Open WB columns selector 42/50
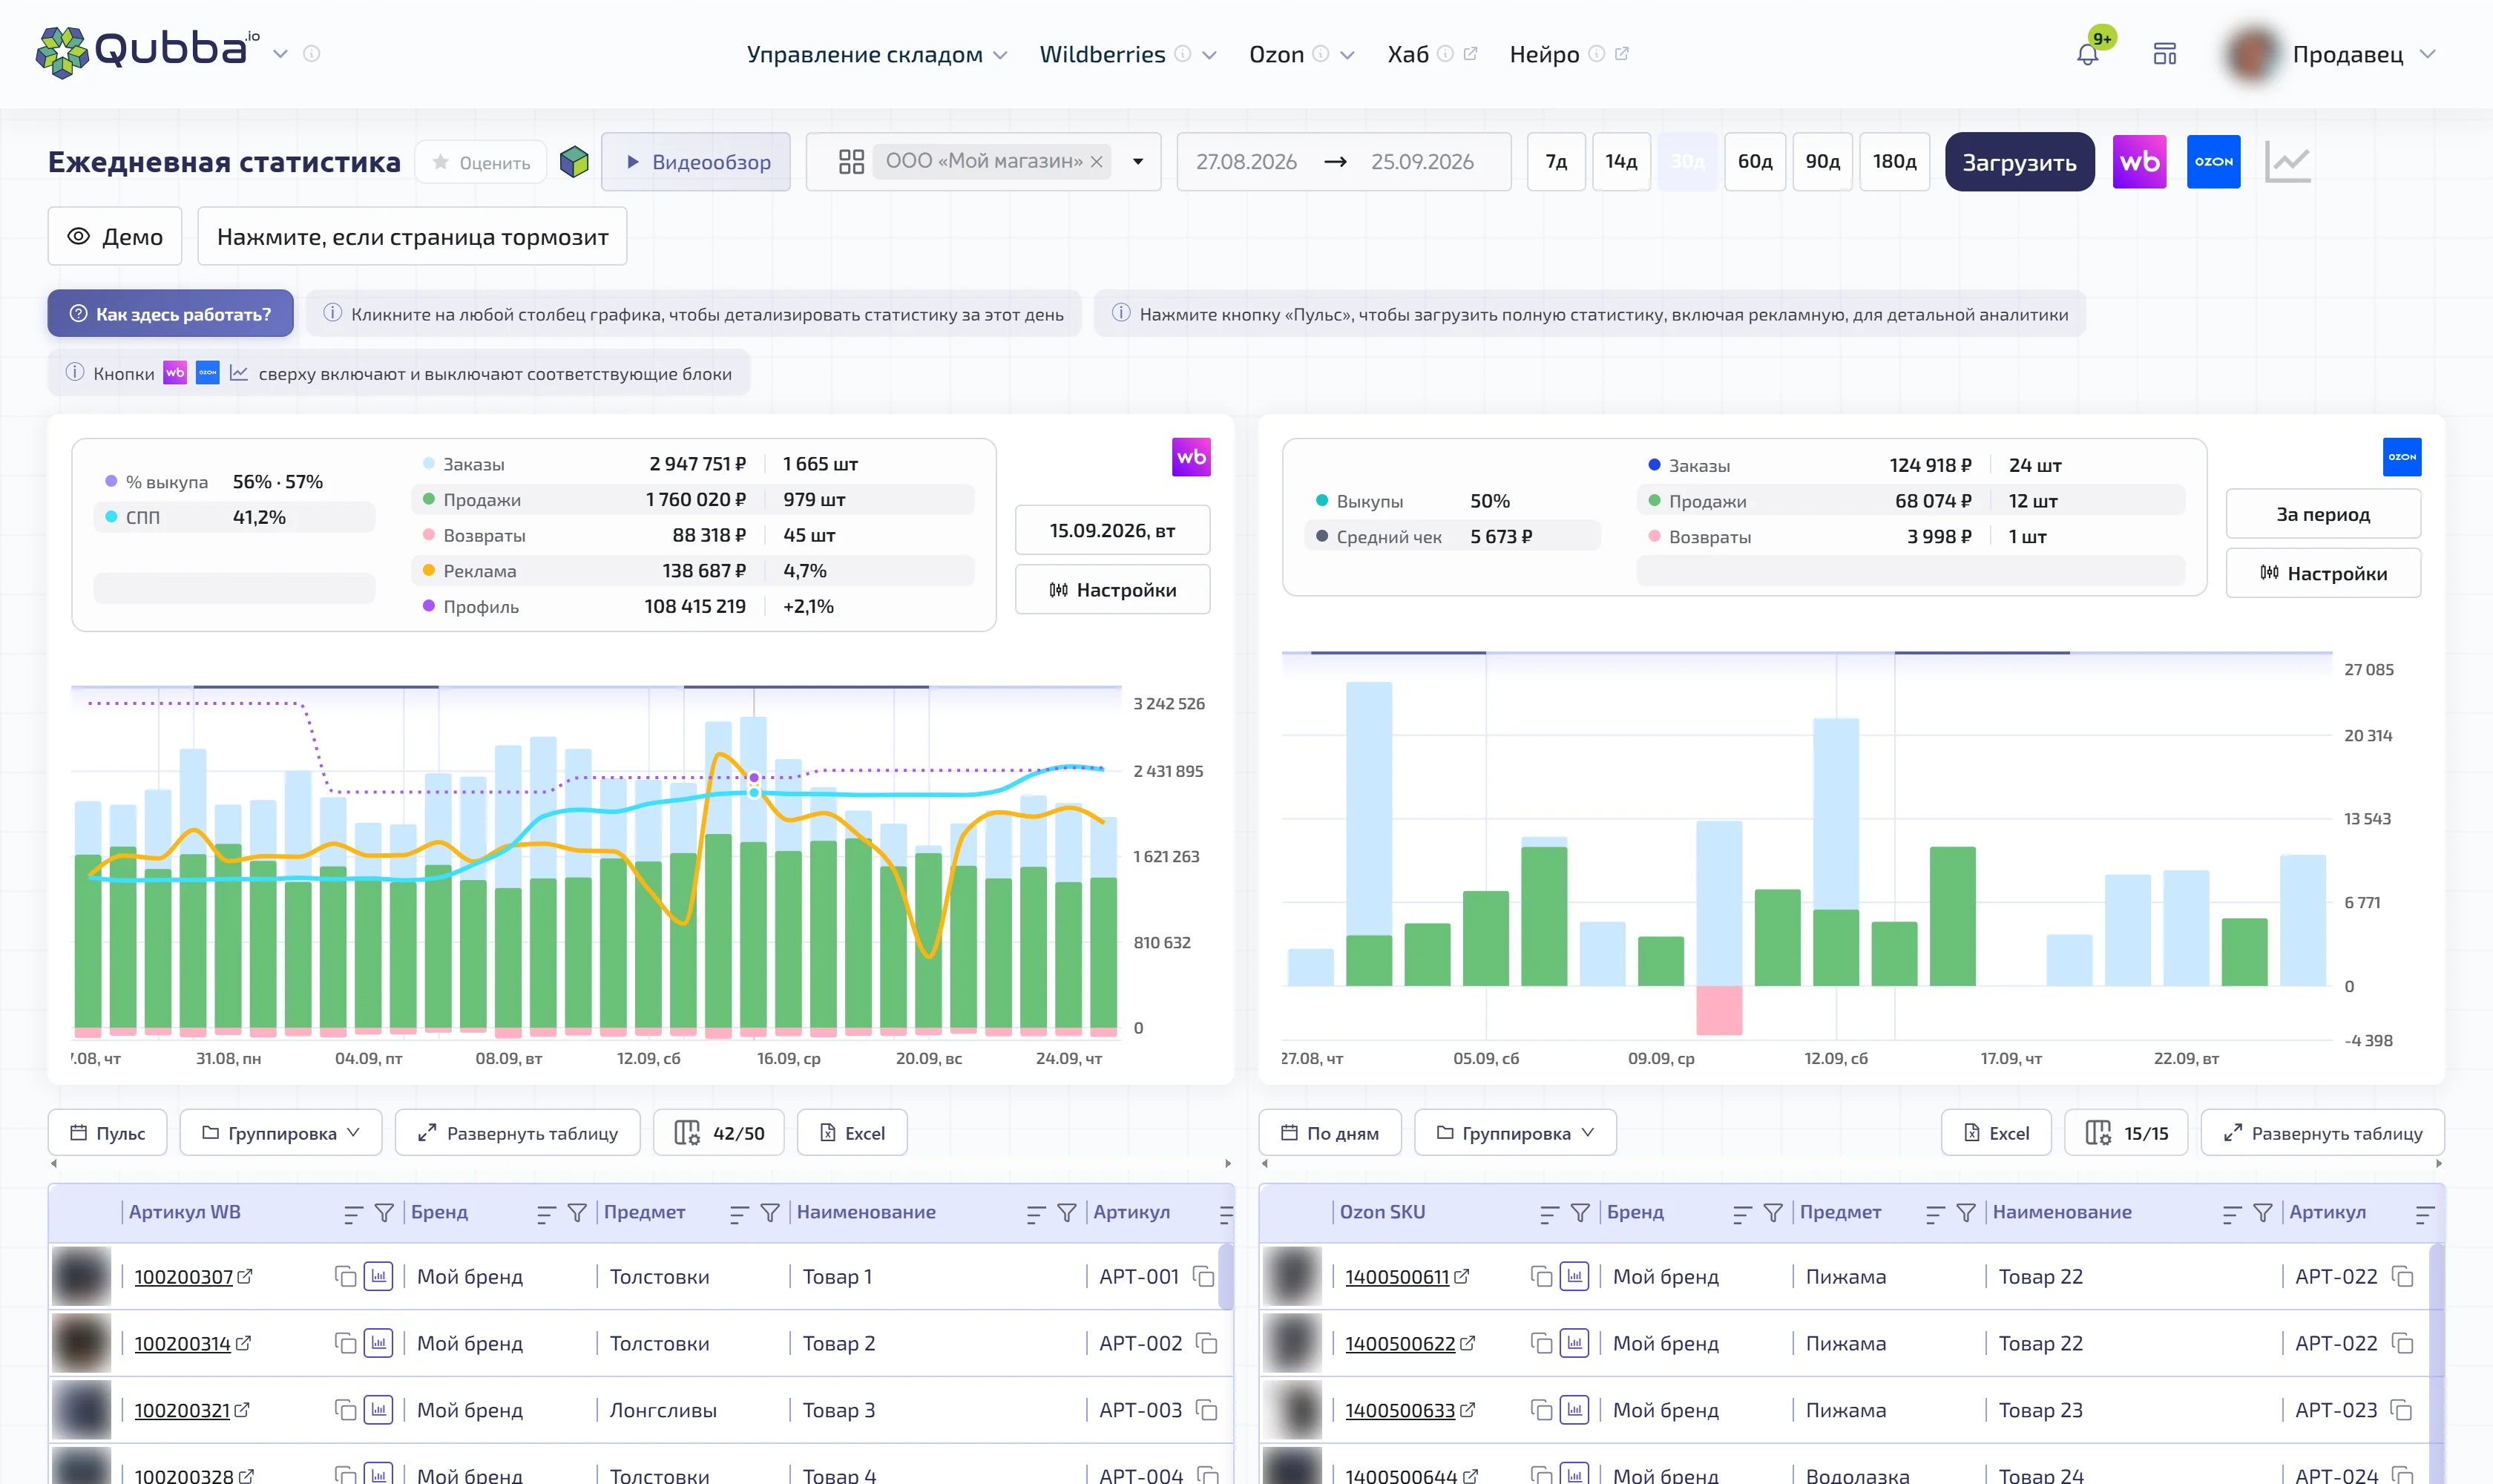This screenshot has height=1484, width=2493. point(718,1133)
